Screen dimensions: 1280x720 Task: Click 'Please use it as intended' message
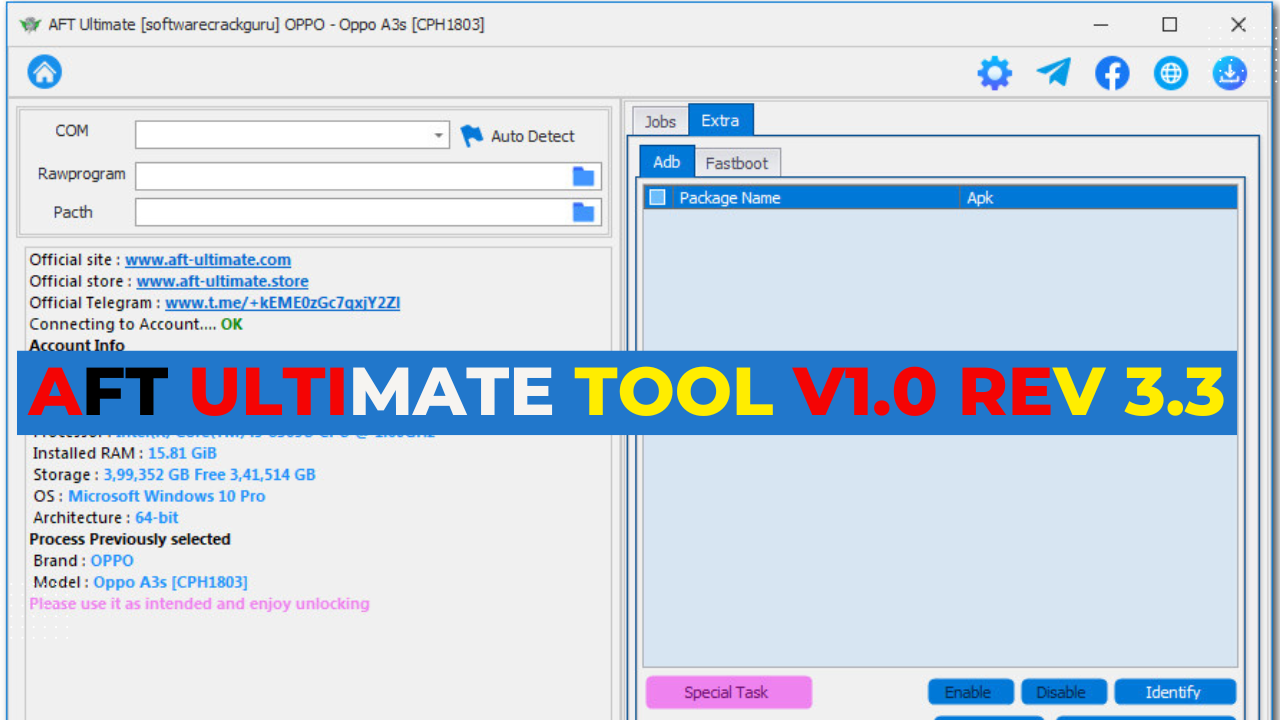tap(199, 604)
